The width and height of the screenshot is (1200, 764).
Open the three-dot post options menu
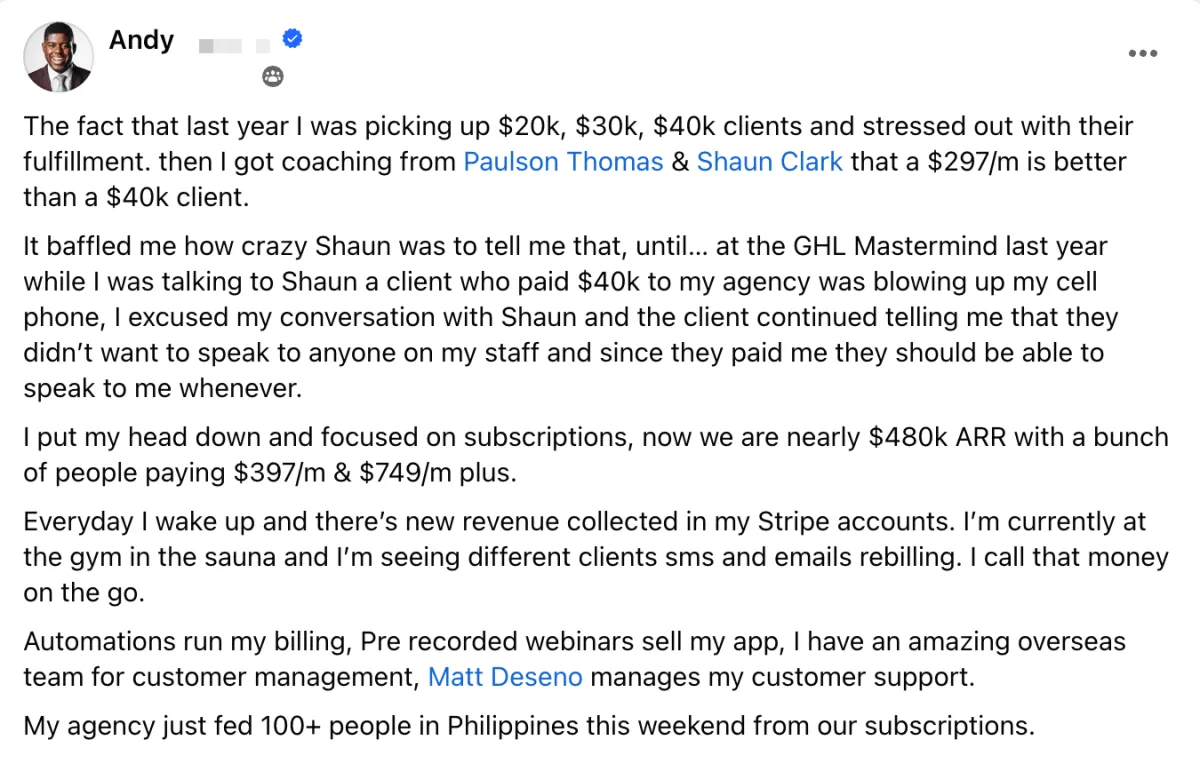point(1142,54)
